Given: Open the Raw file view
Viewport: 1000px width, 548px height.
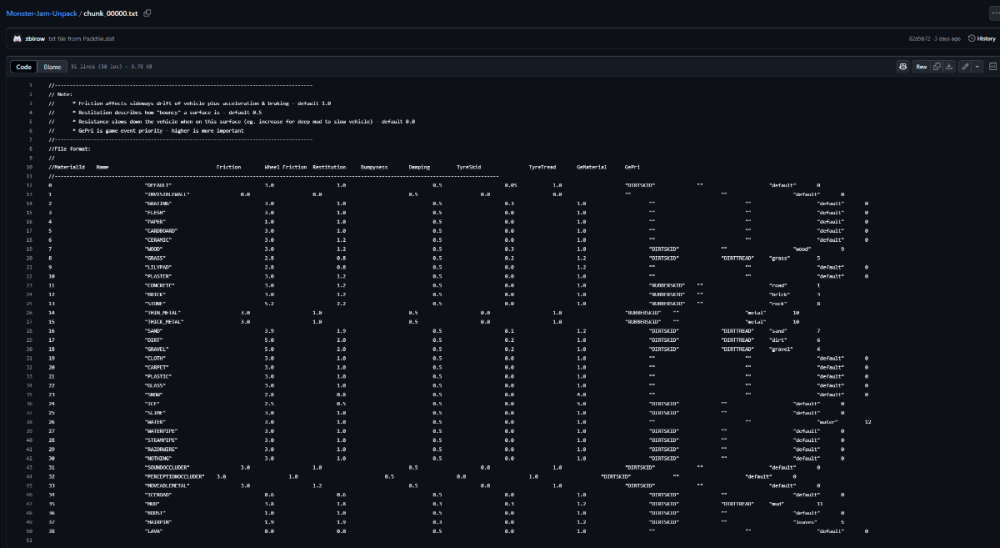Looking at the screenshot, I should 921,67.
